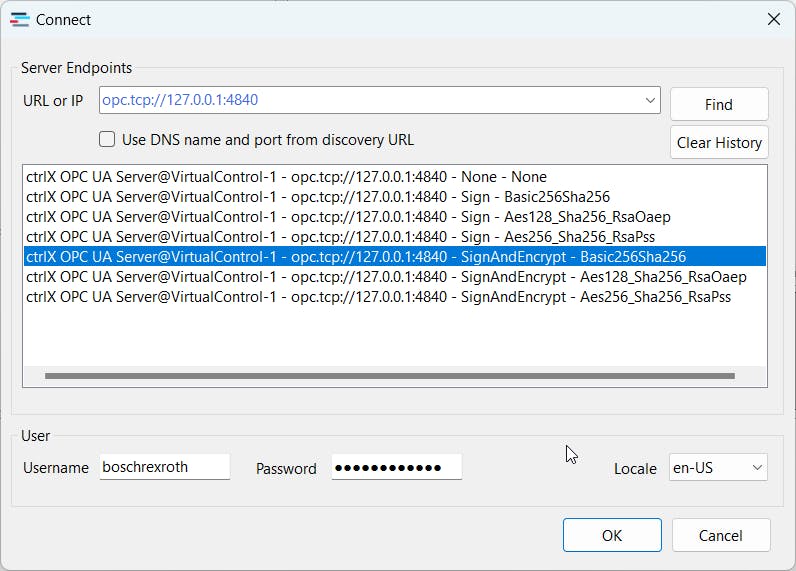Screen dimensions: 796x571
Task: Cancel the connection dialog
Action: [720, 535]
